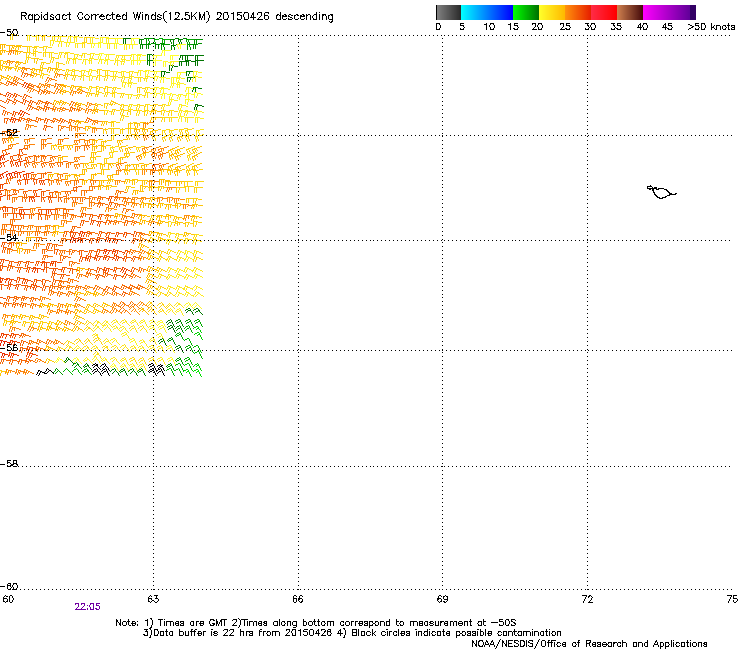Click the small island outline near 73E
740x650 pixels.
(661, 192)
